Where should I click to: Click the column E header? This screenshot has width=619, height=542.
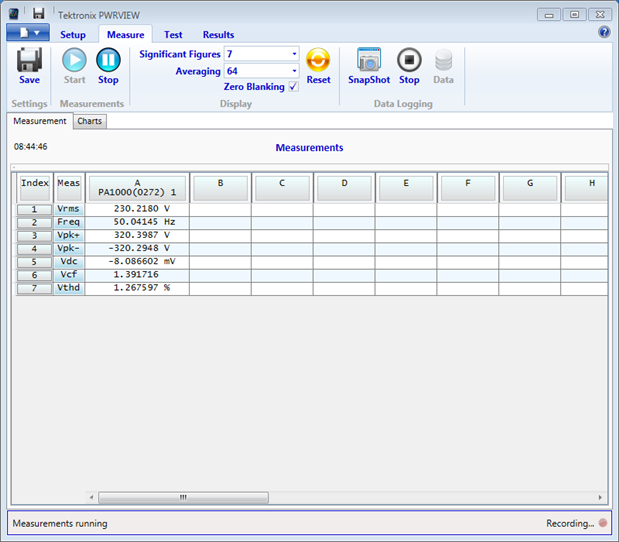click(406, 188)
